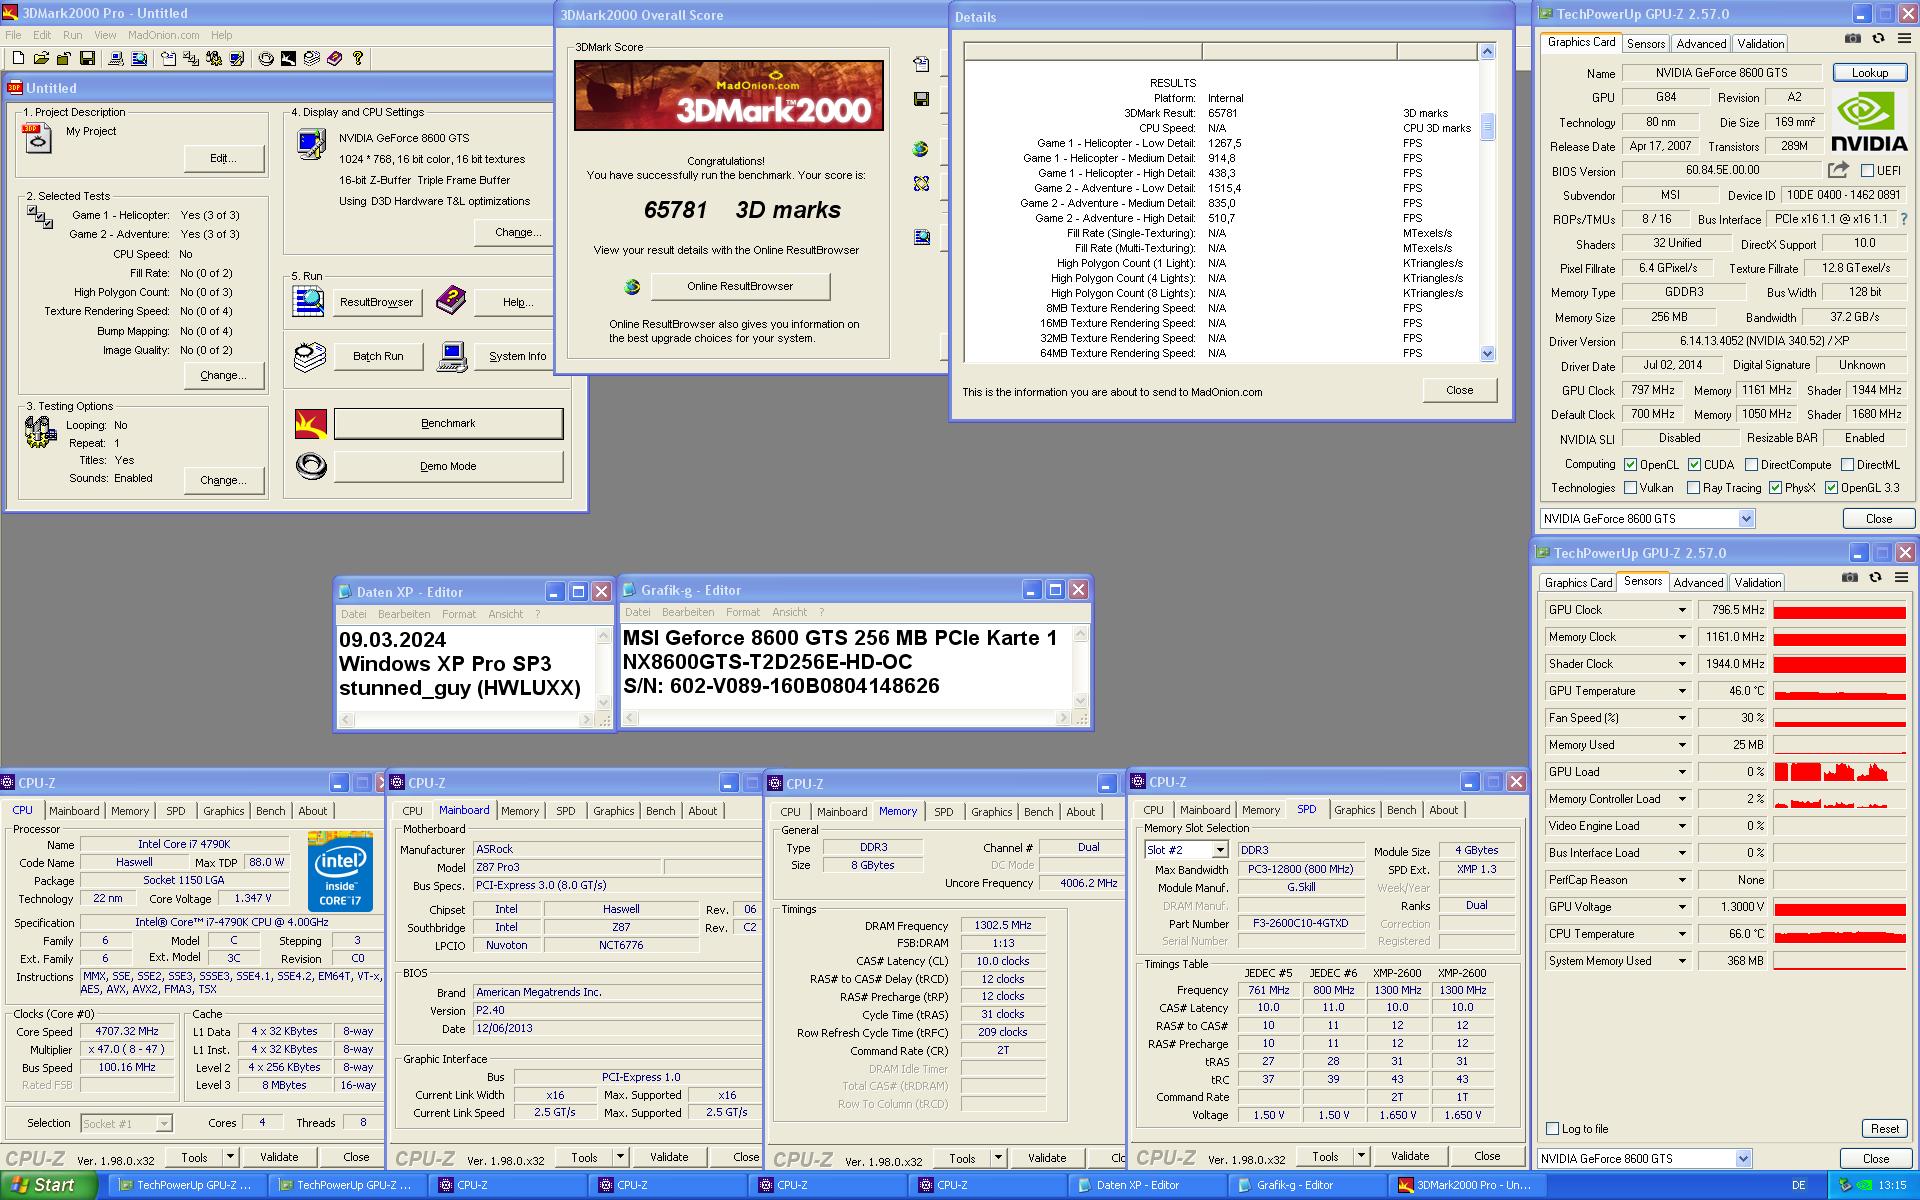Click Intel Core i7 logo in CPU-Z
1920x1200 pixels.
click(x=340, y=870)
